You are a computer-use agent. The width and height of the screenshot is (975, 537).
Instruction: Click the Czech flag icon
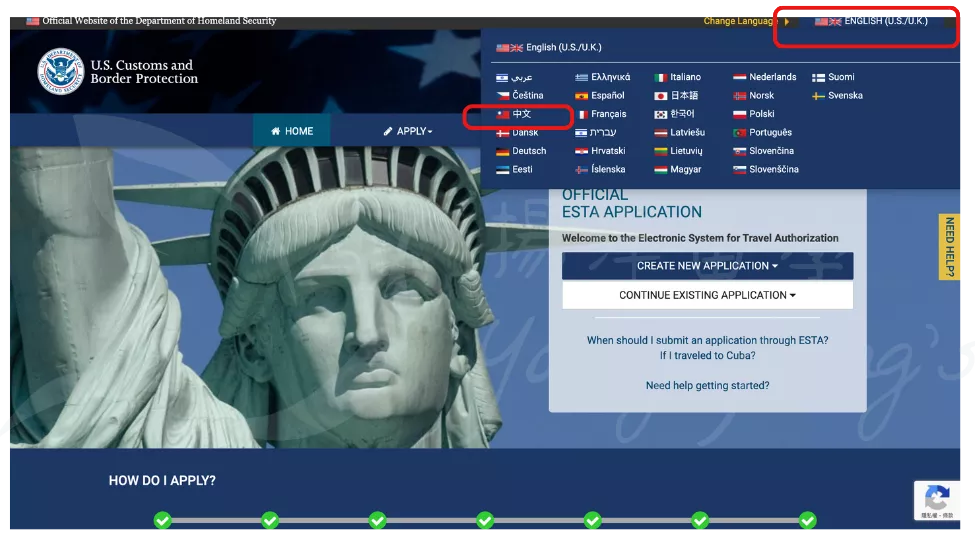tap(502, 96)
